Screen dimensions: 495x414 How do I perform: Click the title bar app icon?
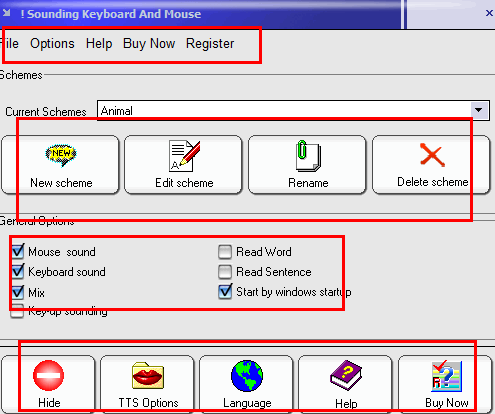coord(7,13)
